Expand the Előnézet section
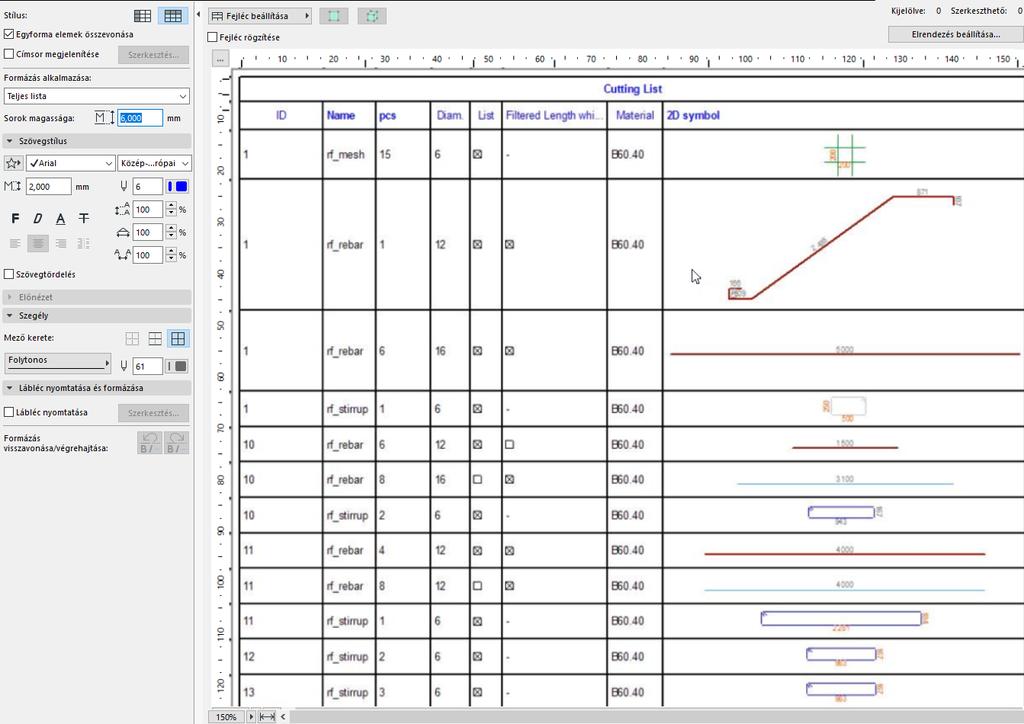 (97, 297)
